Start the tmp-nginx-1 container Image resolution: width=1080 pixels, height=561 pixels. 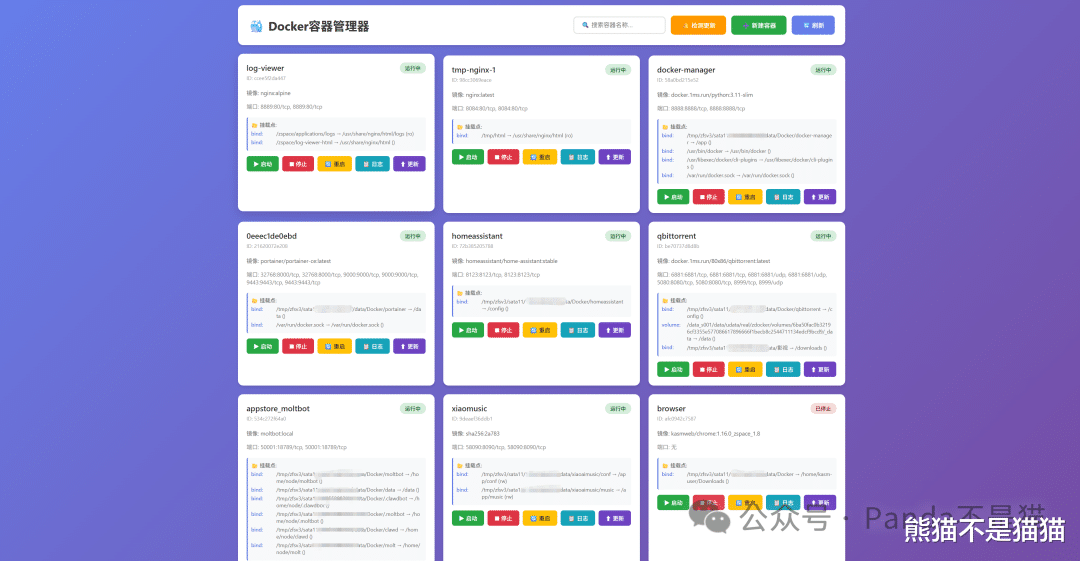point(468,157)
